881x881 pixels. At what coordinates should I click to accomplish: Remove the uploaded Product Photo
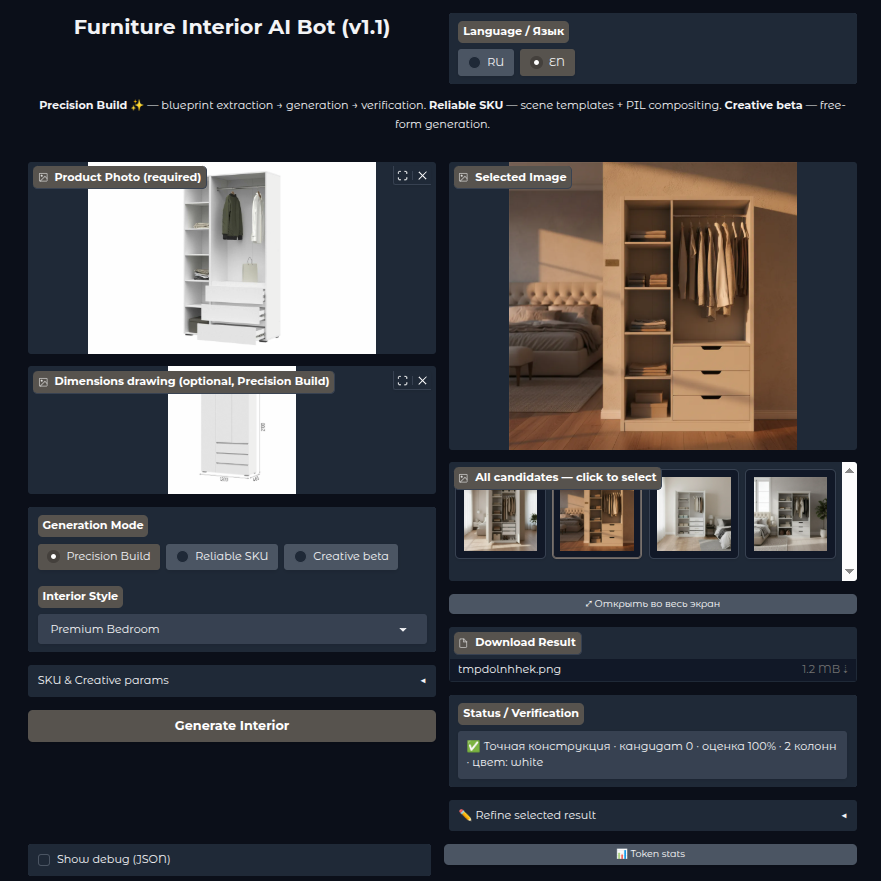(x=422, y=175)
